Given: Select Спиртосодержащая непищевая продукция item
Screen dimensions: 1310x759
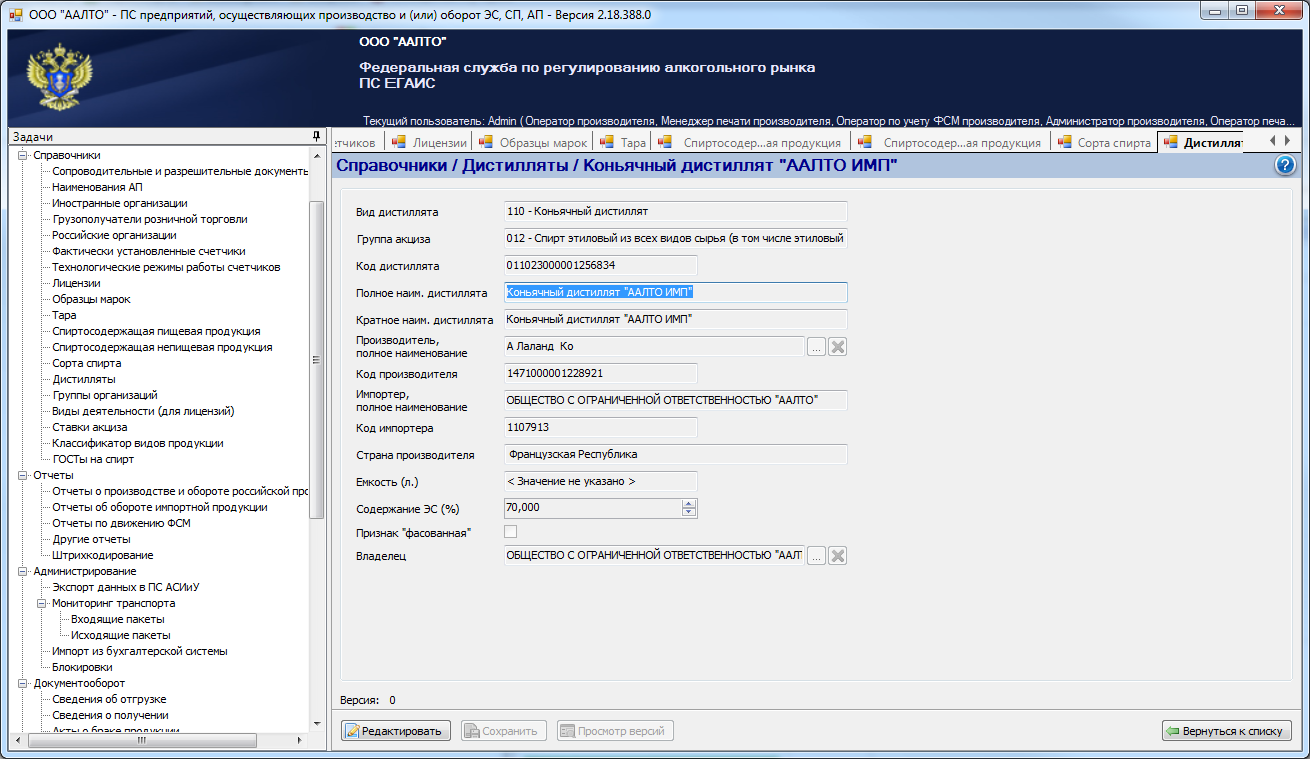Looking at the screenshot, I should click(x=162, y=347).
